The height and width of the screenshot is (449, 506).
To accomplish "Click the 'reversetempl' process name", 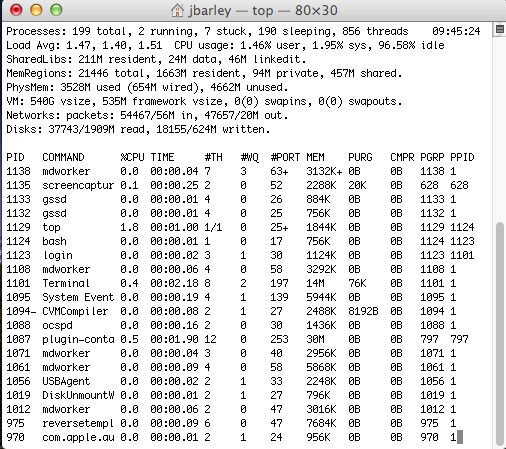I will click(x=78, y=423).
